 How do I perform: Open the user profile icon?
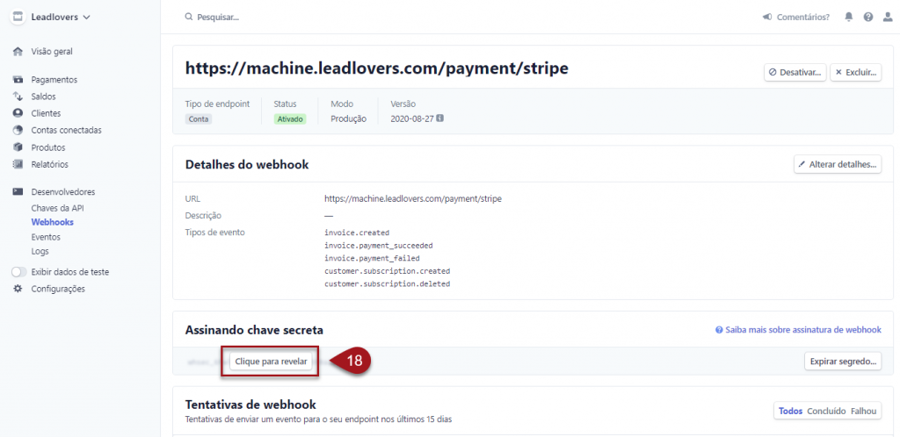tap(887, 17)
